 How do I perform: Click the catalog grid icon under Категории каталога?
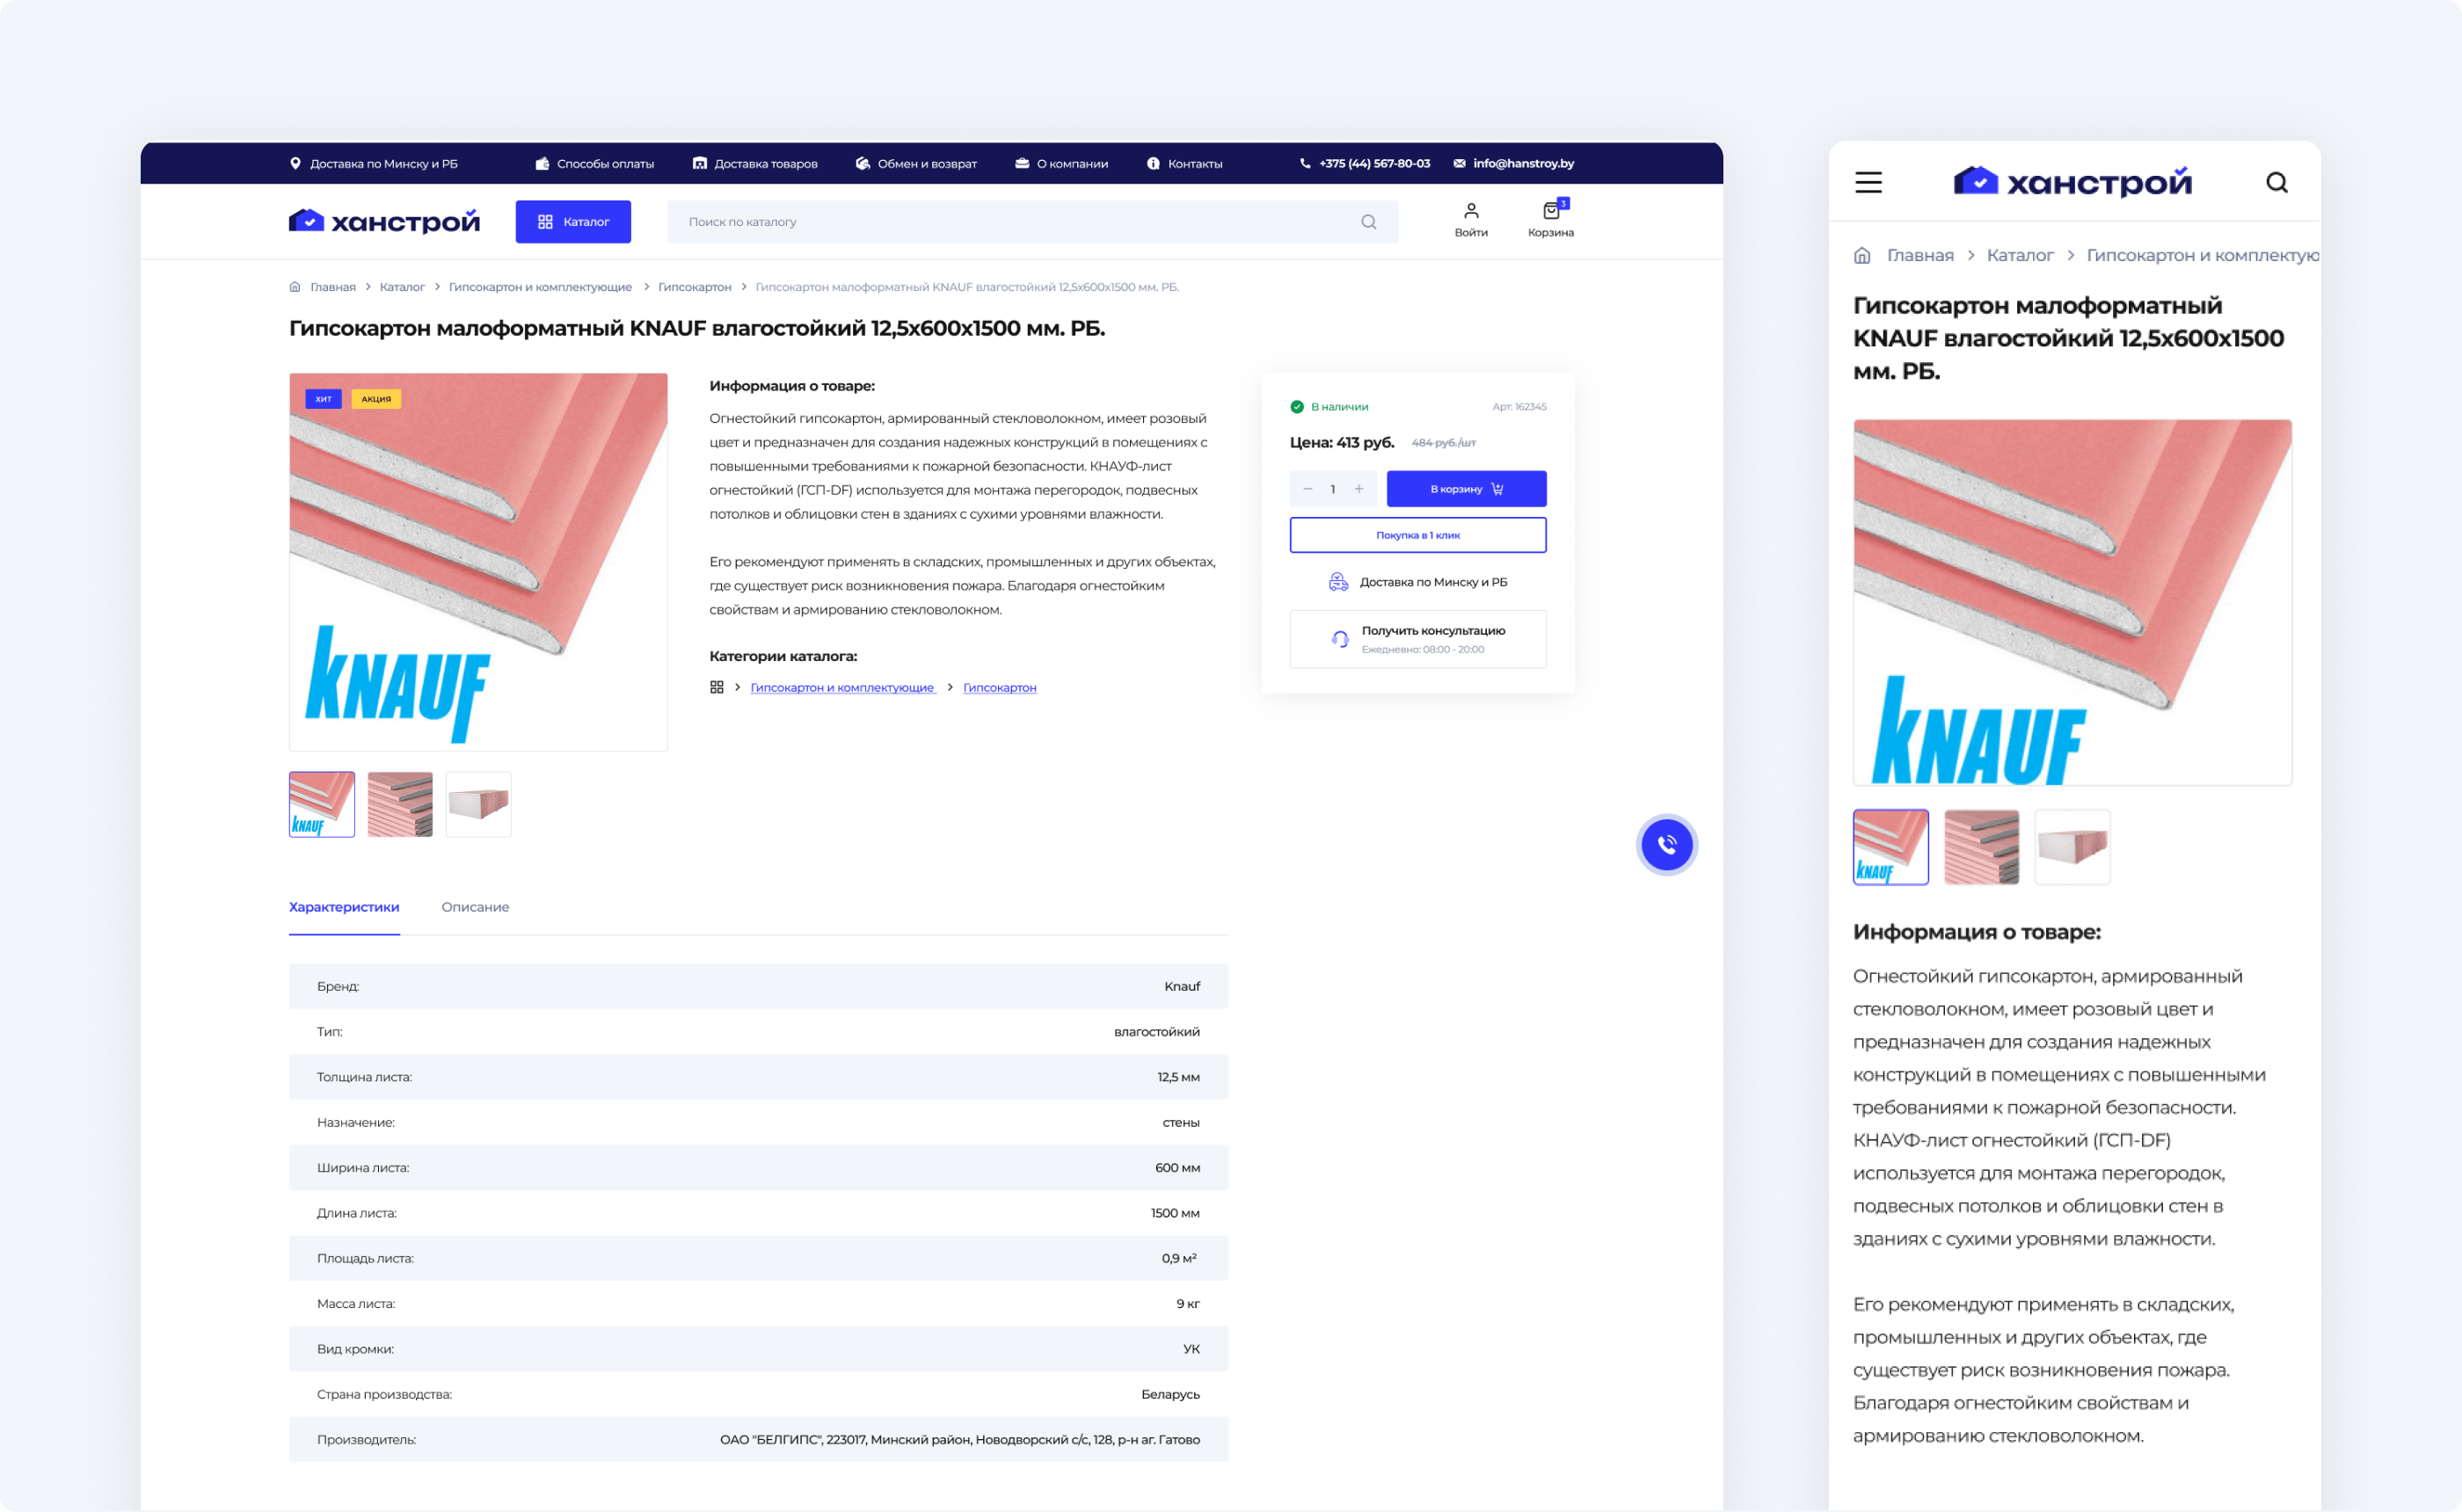[716, 687]
